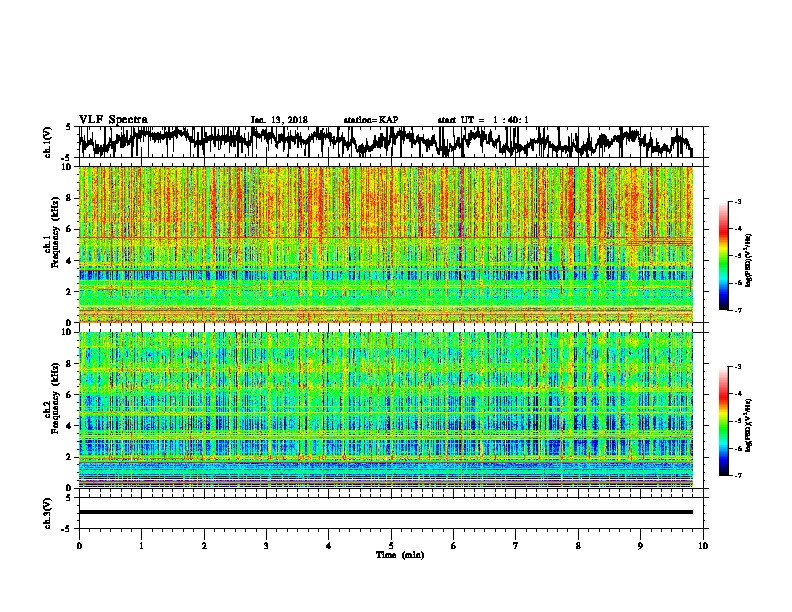Click the "VLF Spectra" plot title
Image resolution: width=792 pixels, height=612 pixels.
pyautogui.click(x=113, y=120)
